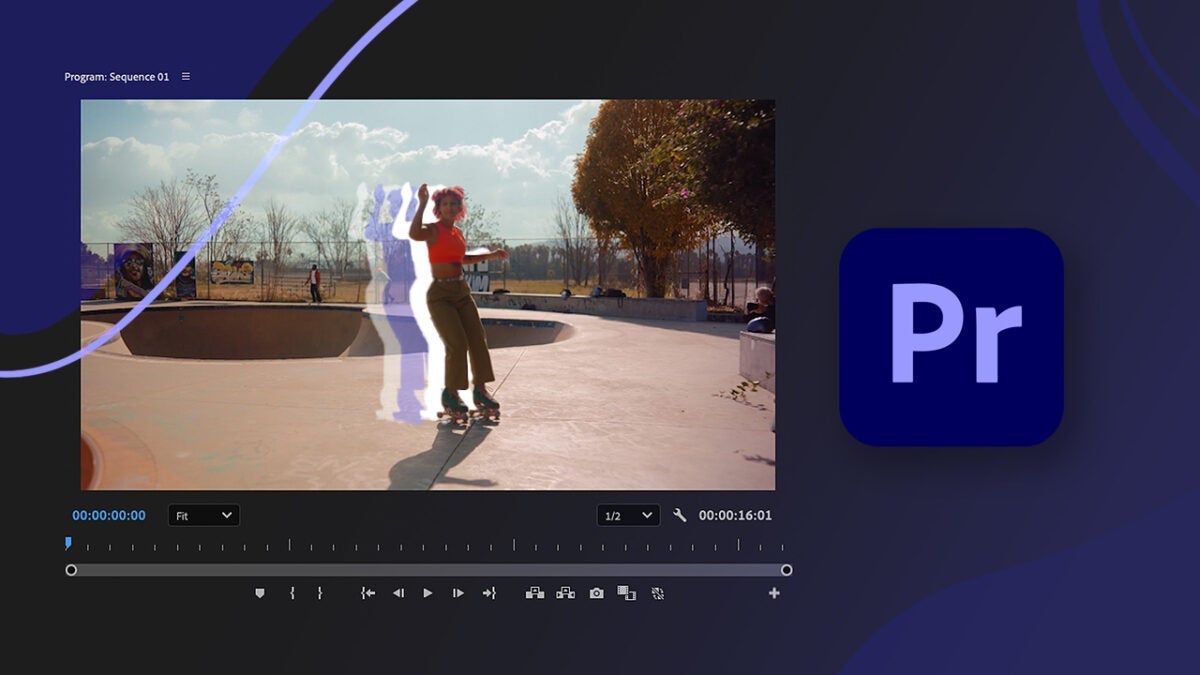
Task: Click the blue playhead timecode 00:00:00:00
Action: [109, 516]
